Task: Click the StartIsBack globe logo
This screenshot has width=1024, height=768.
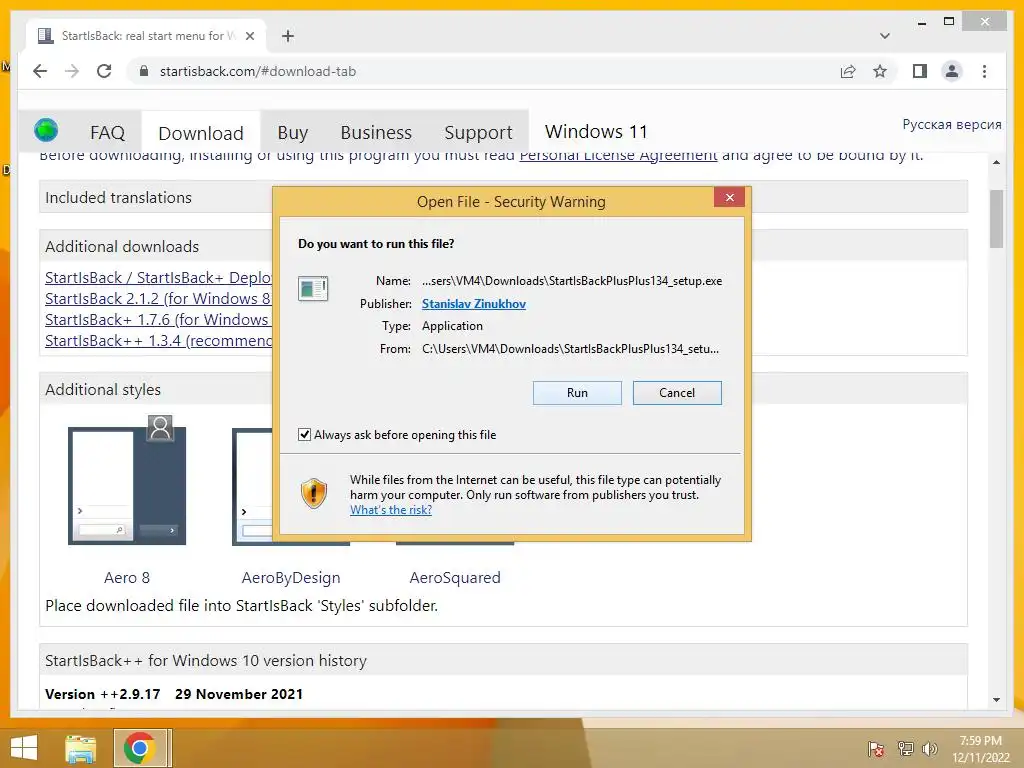Action: click(46, 130)
